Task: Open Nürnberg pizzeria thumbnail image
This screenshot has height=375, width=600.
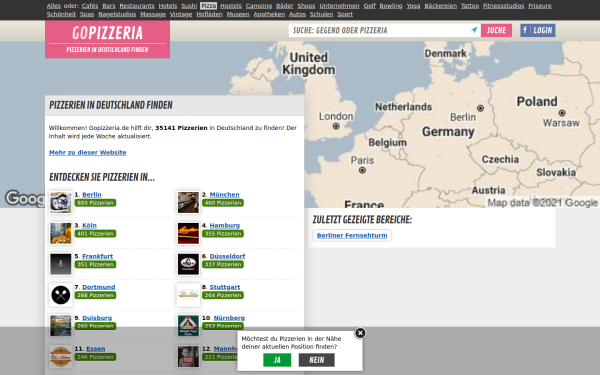Action: tap(188, 326)
